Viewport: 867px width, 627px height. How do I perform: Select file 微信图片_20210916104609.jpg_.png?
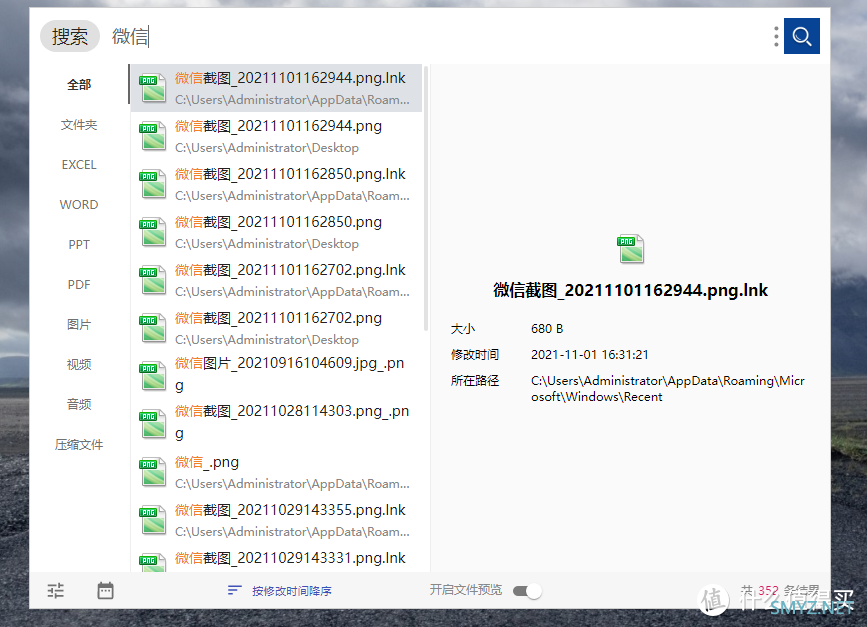[x=276, y=375]
